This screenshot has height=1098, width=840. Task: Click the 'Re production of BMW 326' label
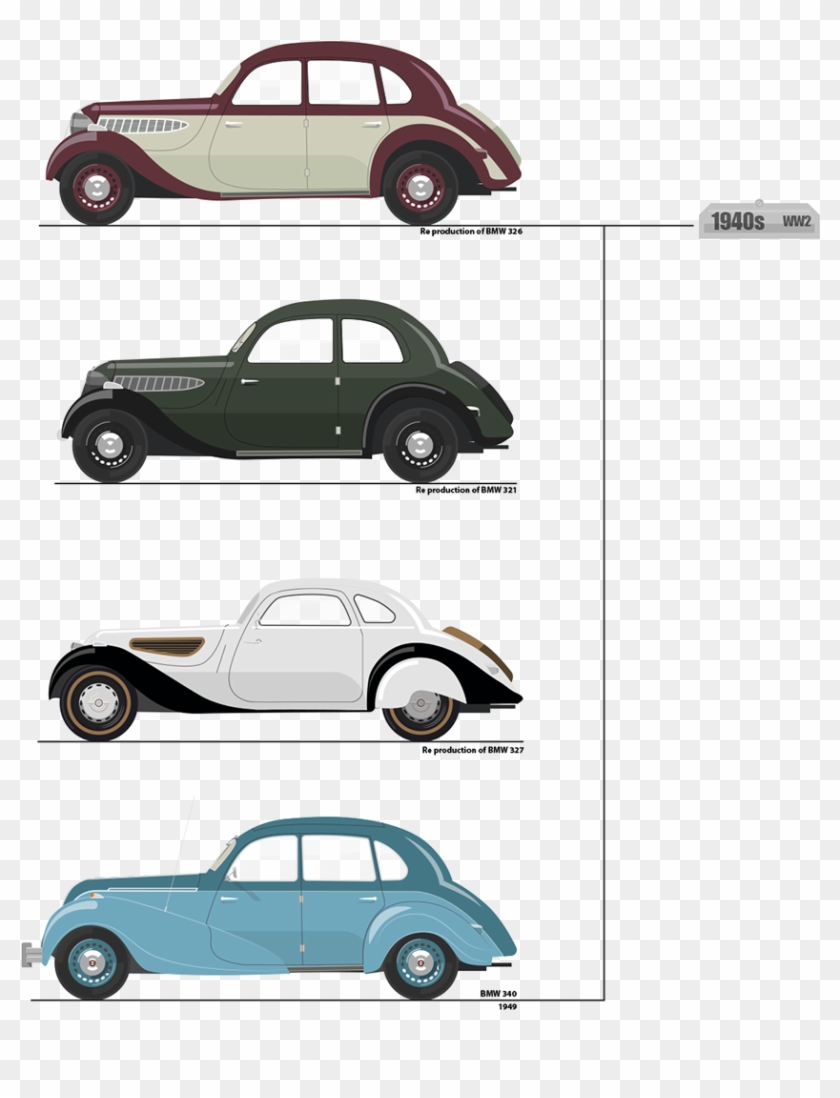[470, 231]
